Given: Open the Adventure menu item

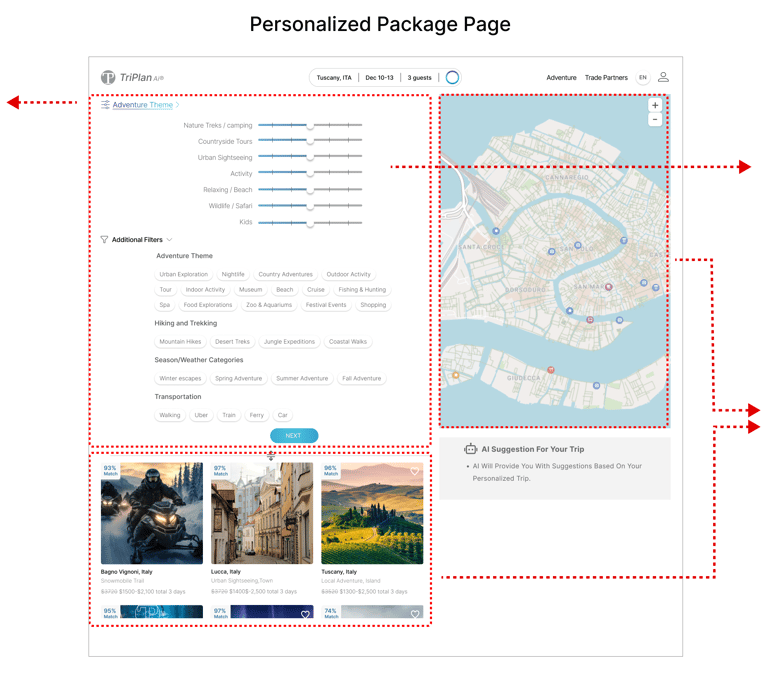Looking at the screenshot, I should [x=561, y=77].
